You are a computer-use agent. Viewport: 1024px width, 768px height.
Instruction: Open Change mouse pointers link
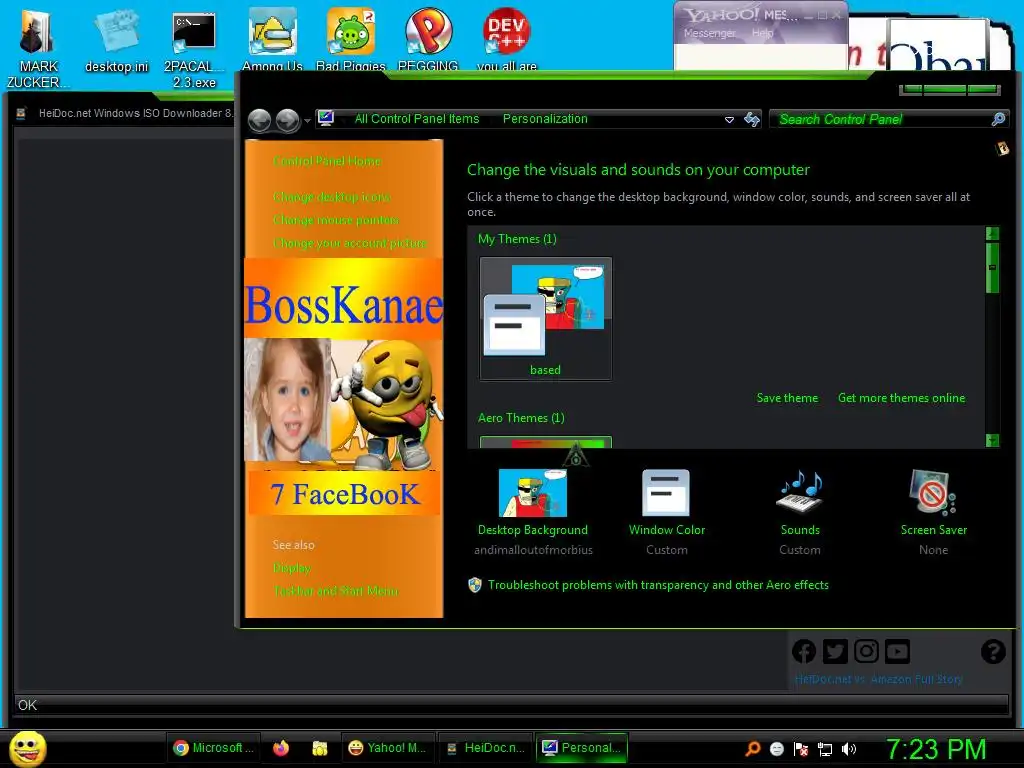[336, 220]
